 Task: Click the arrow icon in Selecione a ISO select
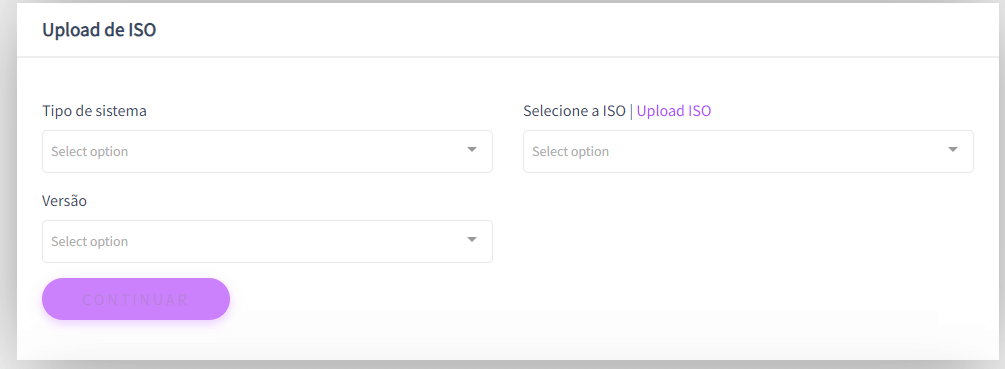pos(952,150)
